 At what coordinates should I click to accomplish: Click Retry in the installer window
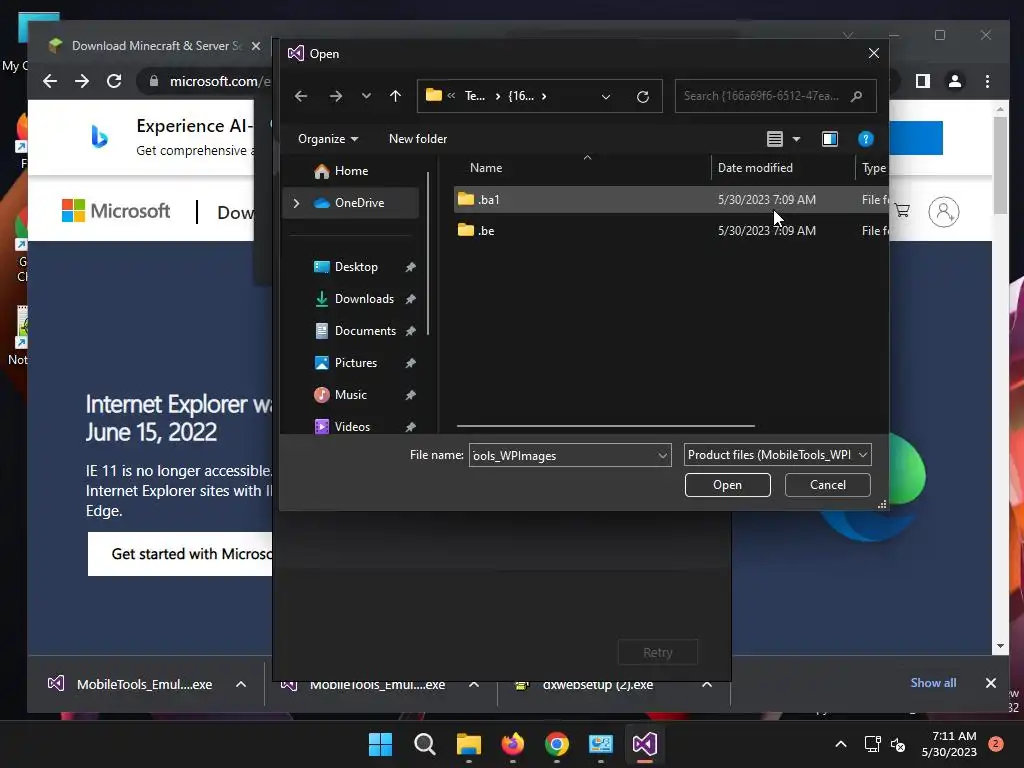pyautogui.click(x=658, y=652)
